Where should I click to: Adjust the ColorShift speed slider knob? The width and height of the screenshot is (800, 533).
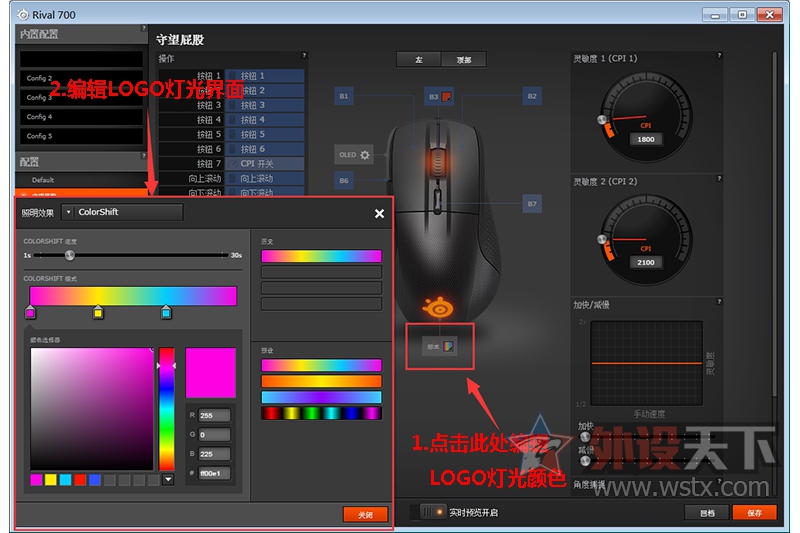[x=70, y=255]
